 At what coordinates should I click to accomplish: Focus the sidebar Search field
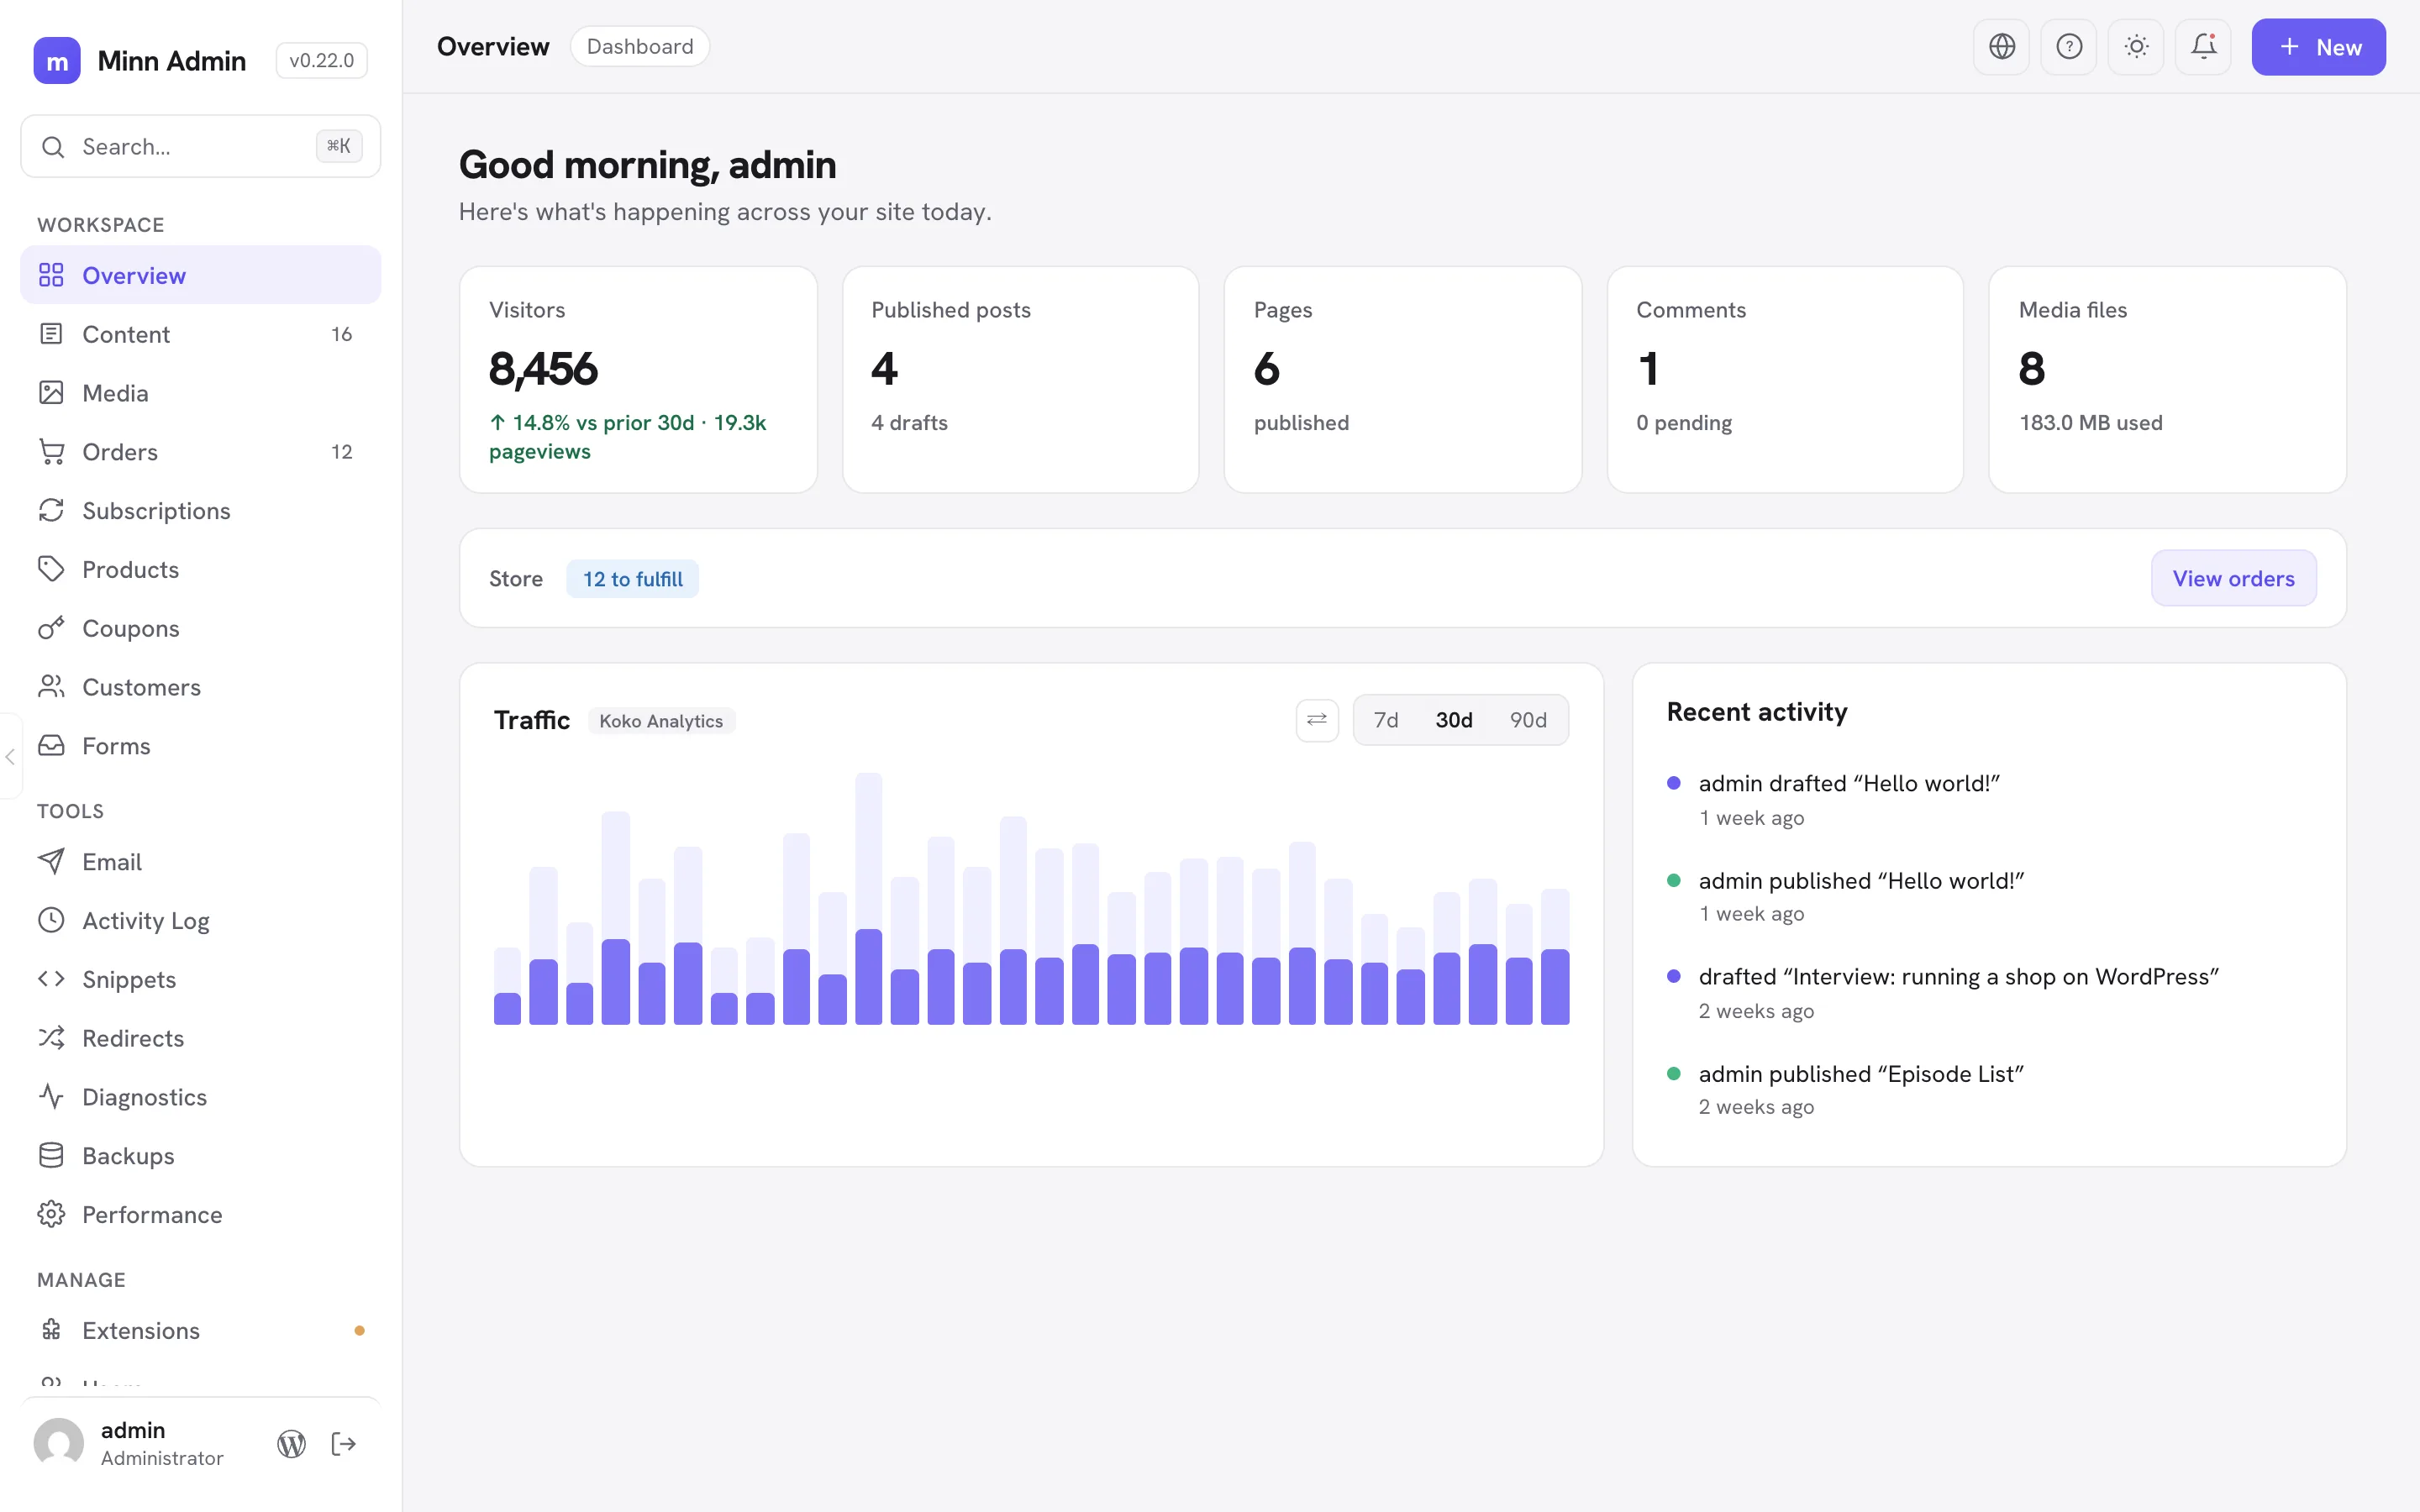coord(201,147)
